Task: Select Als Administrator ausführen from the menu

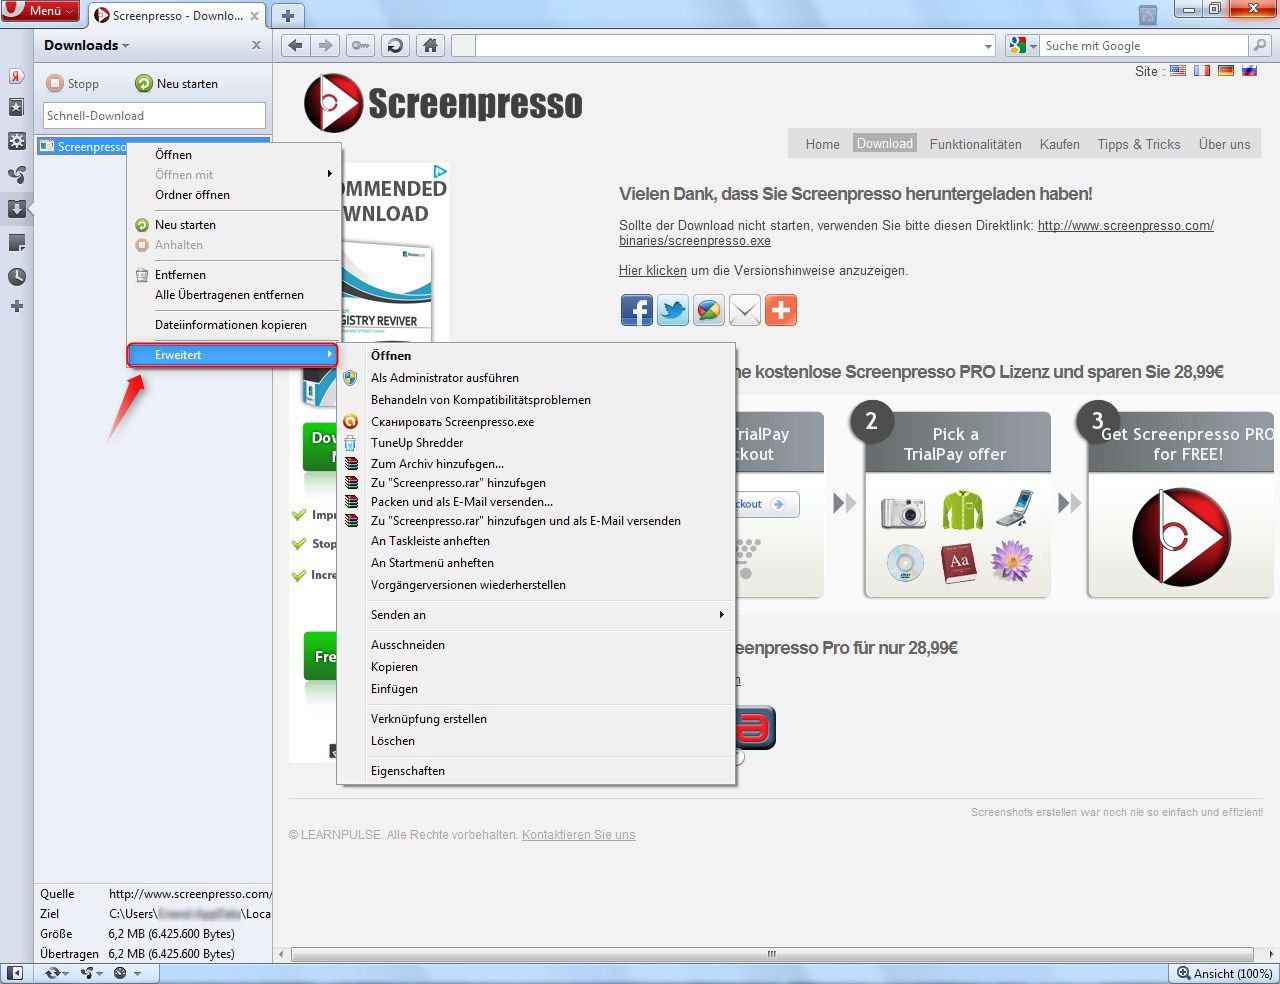Action: click(445, 378)
